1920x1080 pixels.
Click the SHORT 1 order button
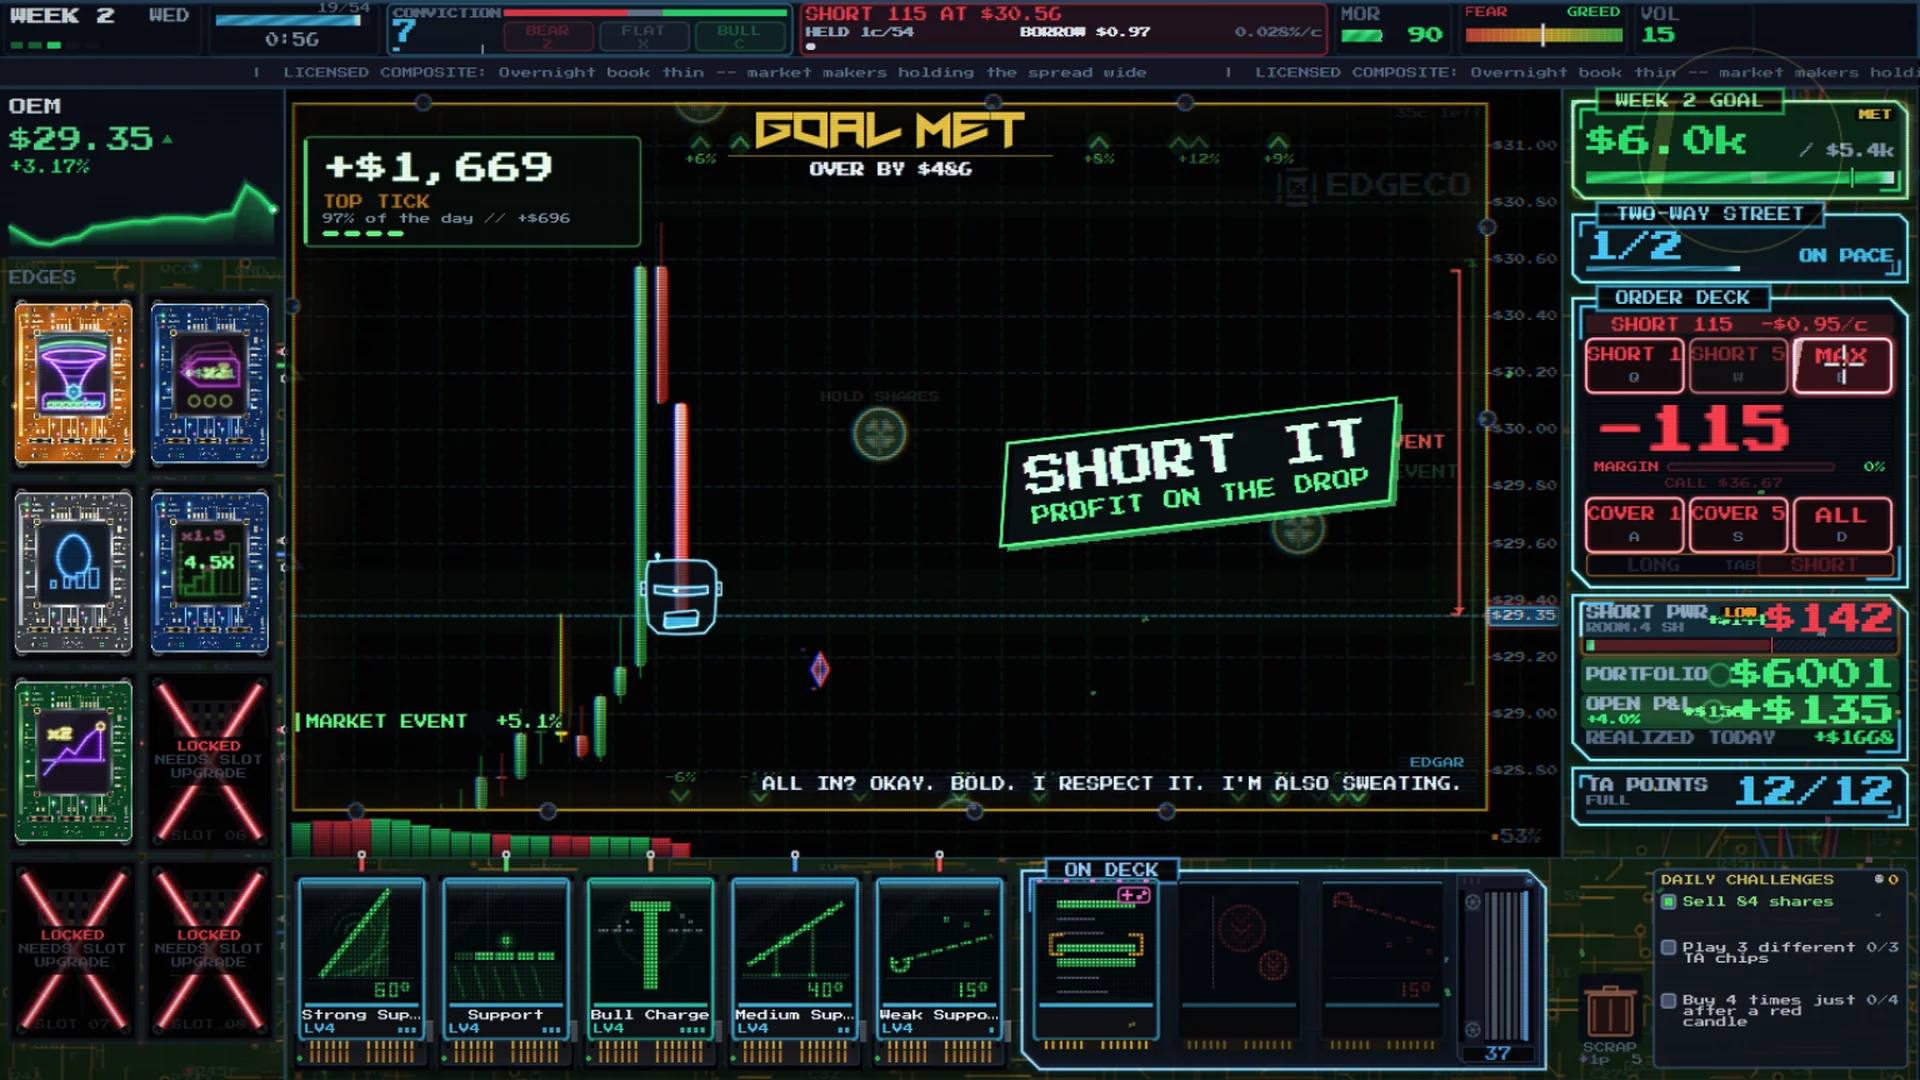point(1634,365)
